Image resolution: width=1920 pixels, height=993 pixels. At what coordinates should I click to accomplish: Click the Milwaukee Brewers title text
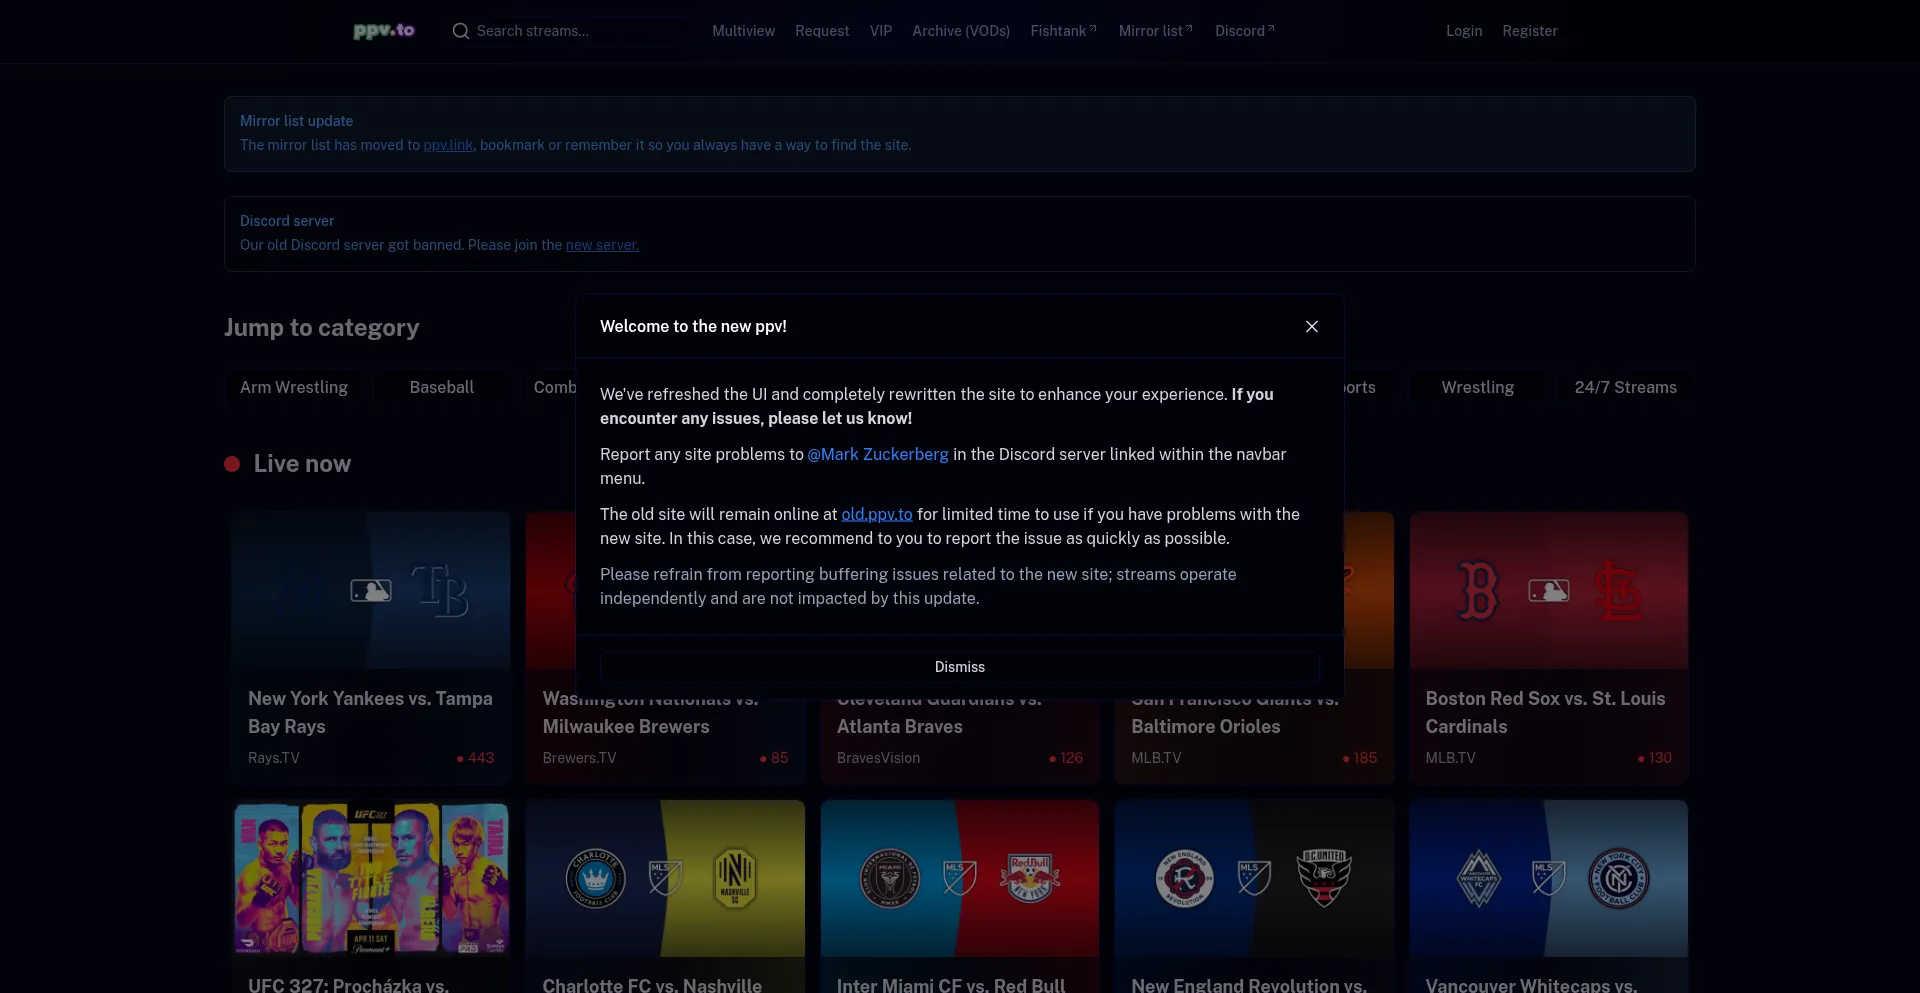click(x=626, y=727)
